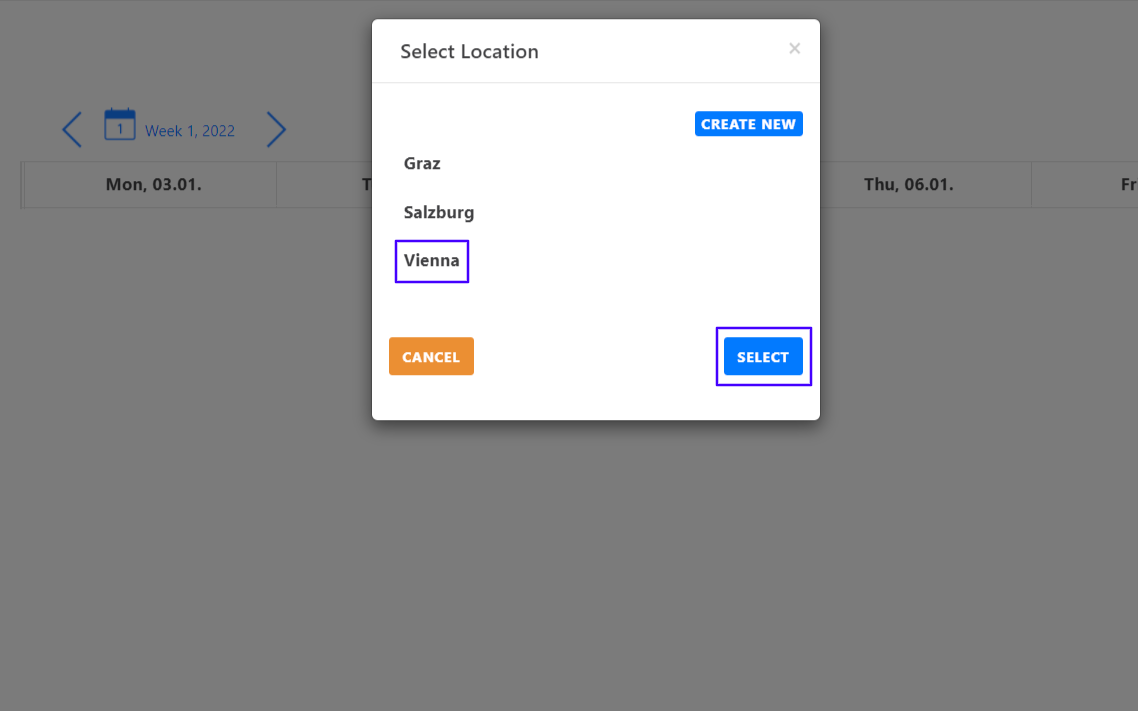Confirm with the blue SELECT button
The image size is (1138, 711).
pyautogui.click(x=763, y=356)
